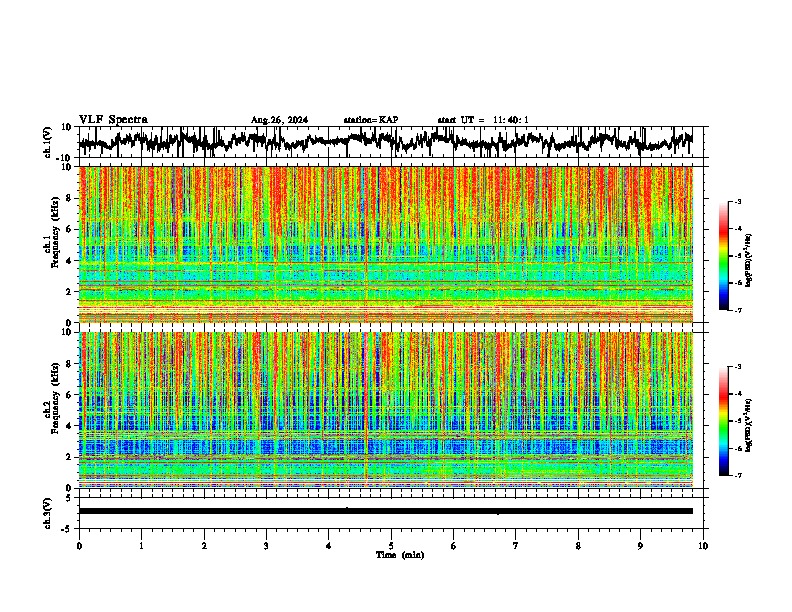
Task: Click the "-3" label on ch.2 colorbar
Action: [738, 367]
